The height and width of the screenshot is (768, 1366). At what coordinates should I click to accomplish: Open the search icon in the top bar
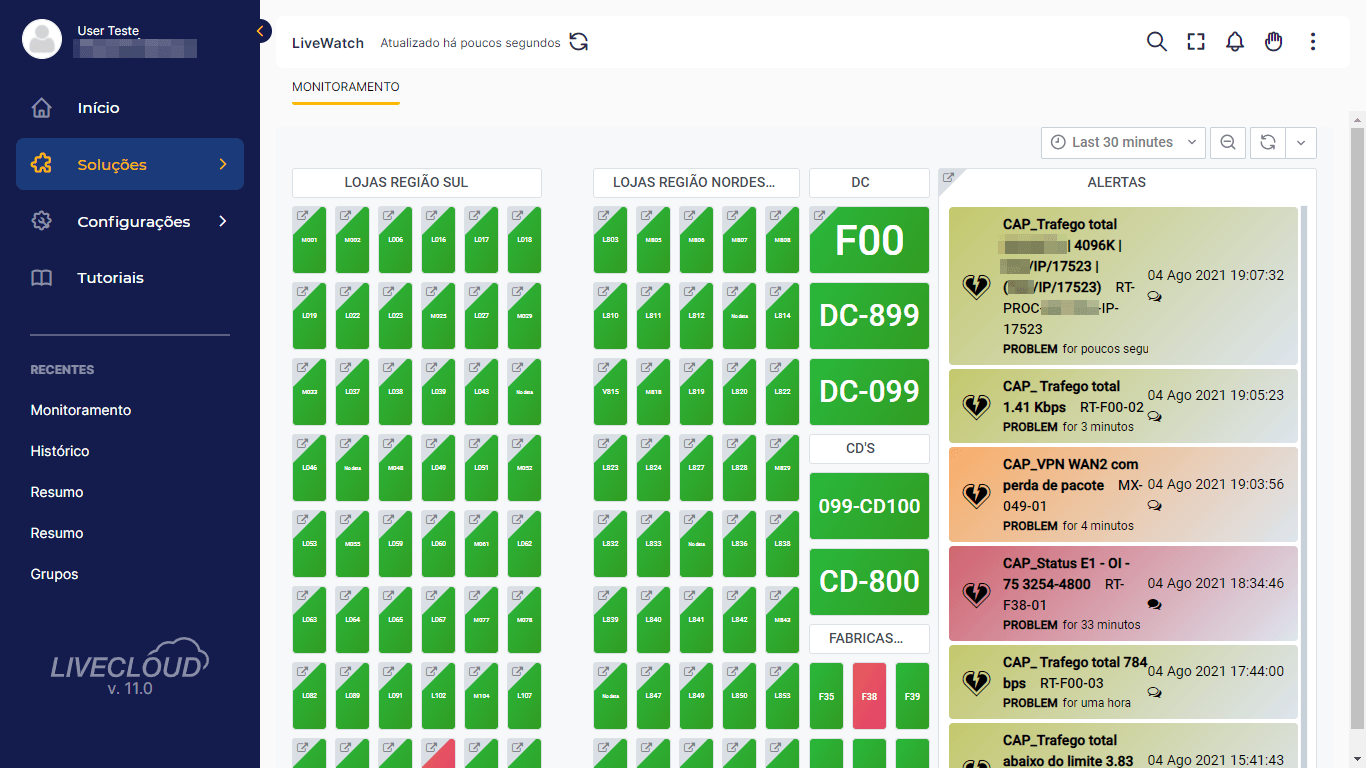pyautogui.click(x=1156, y=42)
